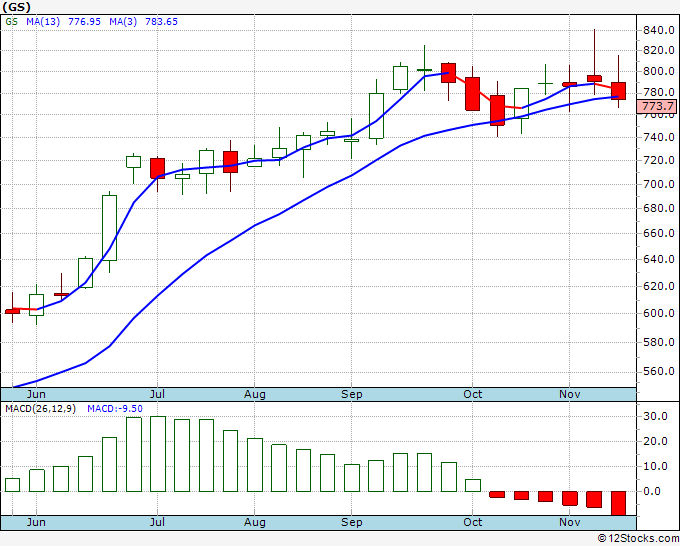Select the 740.0 price axis label

click(x=659, y=137)
